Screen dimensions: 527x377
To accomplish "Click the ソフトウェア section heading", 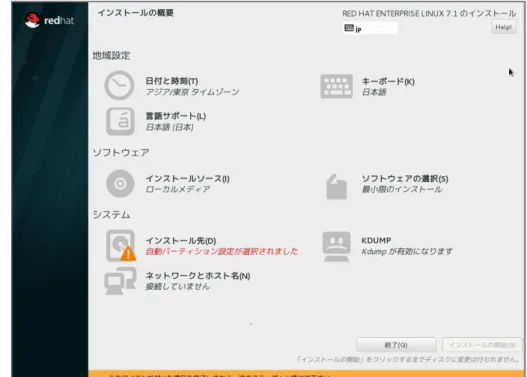I will pos(121,153).
